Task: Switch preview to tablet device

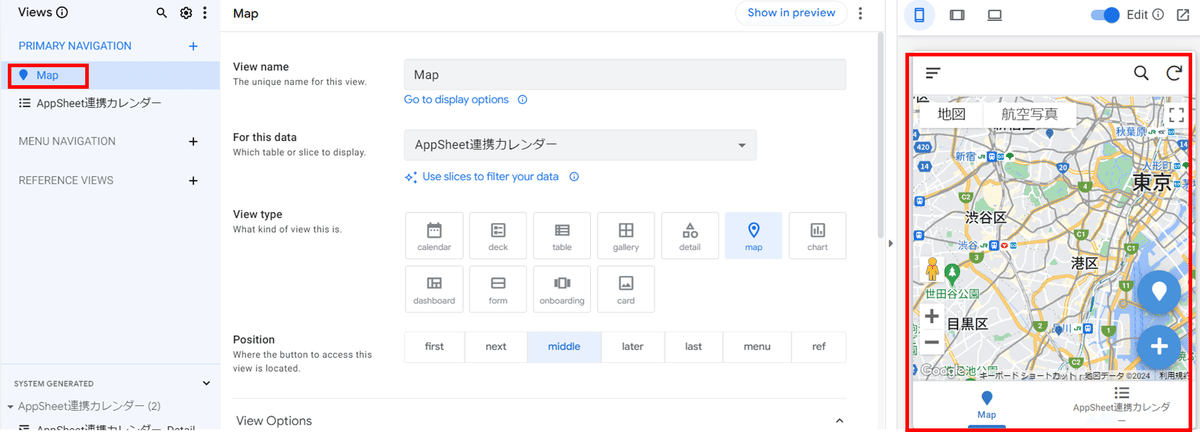Action: click(x=957, y=15)
